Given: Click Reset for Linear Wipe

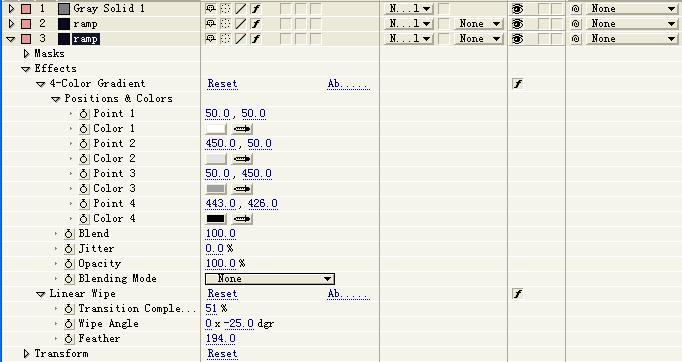Looking at the screenshot, I should 222,294.
